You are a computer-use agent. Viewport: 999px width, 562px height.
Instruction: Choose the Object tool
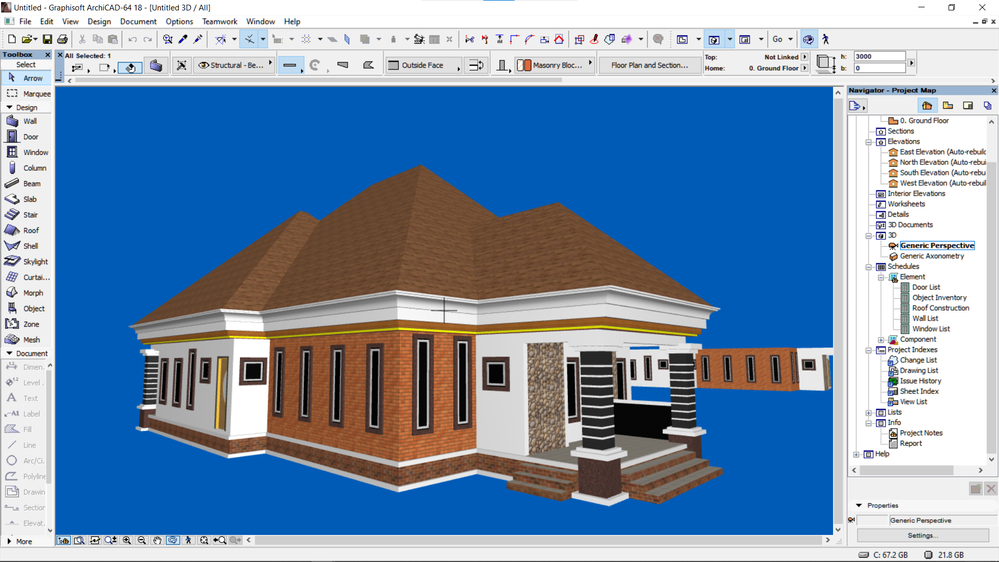pos(25,308)
